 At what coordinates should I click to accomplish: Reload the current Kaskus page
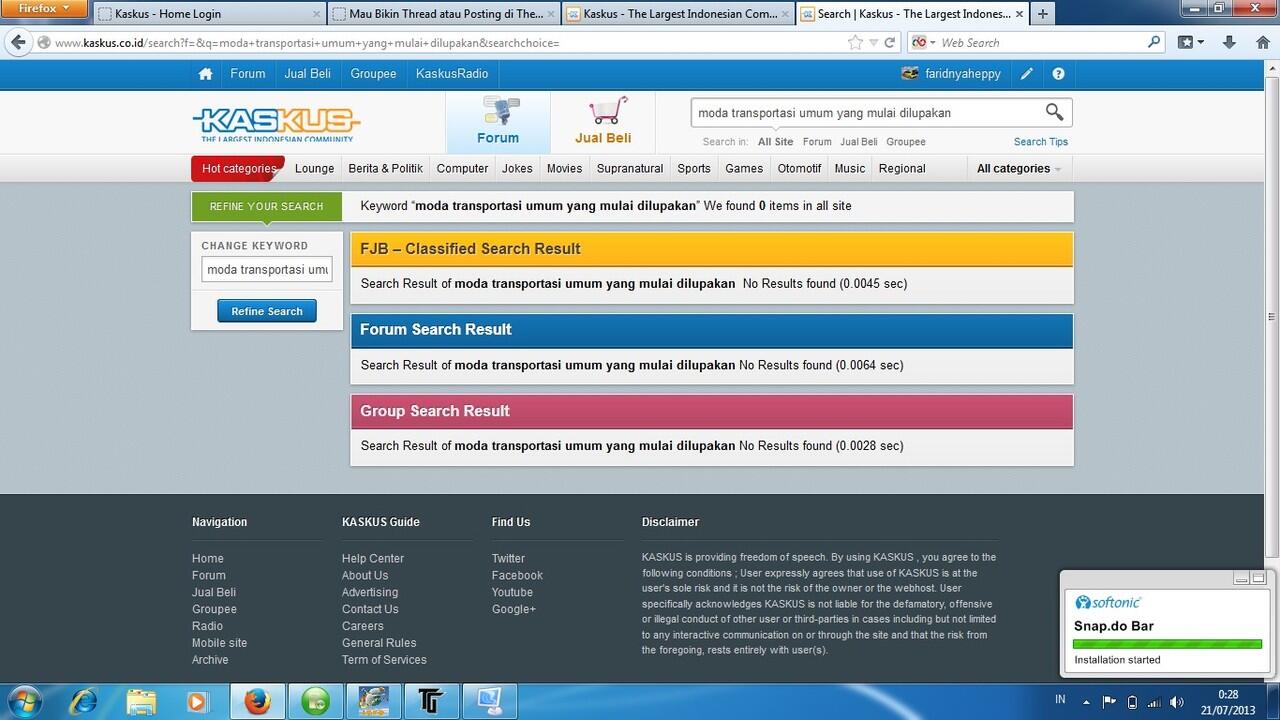tap(890, 43)
